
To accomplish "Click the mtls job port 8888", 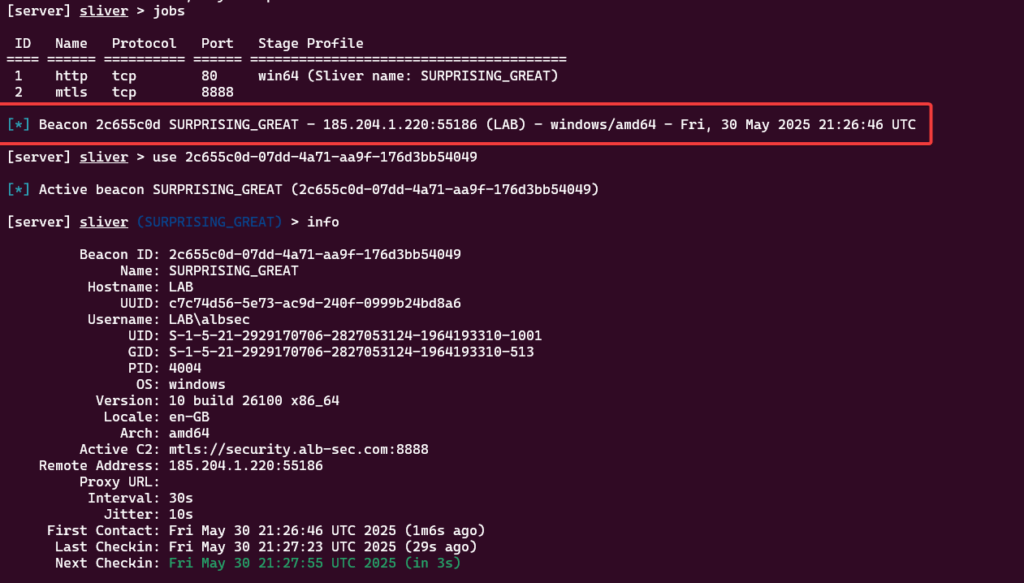I will (x=217, y=92).
